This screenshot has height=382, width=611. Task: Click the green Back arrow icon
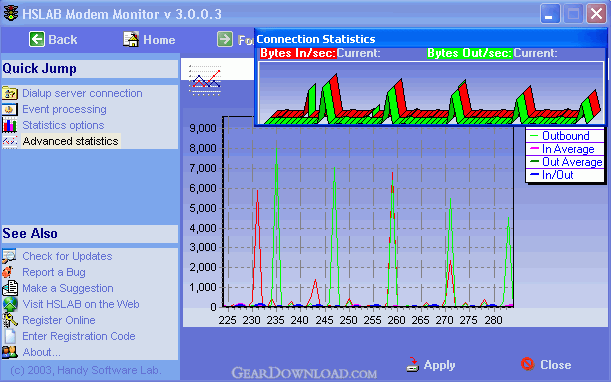[37, 39]
